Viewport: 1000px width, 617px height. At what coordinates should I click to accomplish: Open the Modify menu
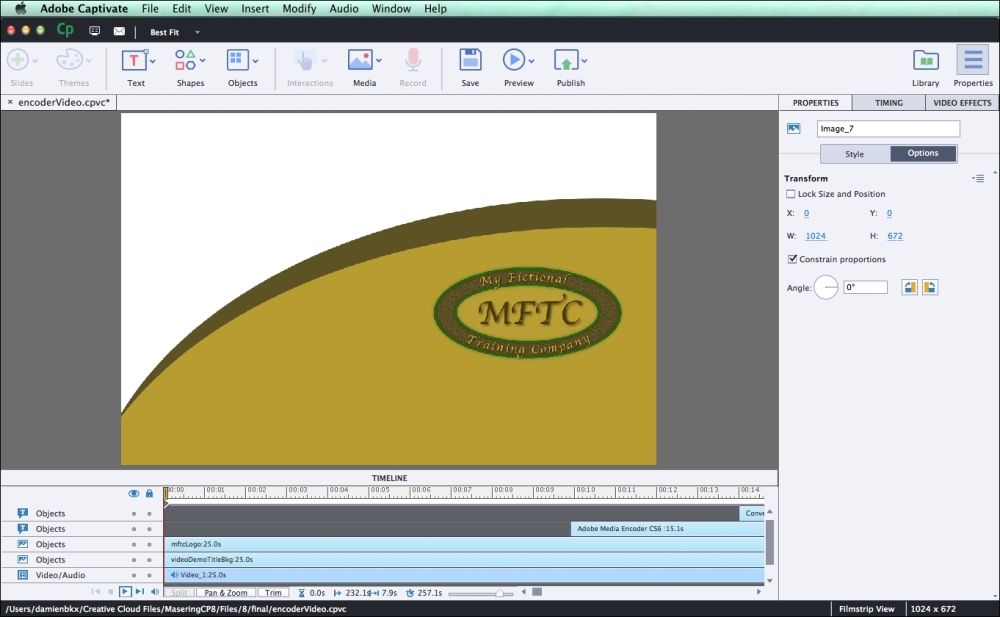coord(299,8)
